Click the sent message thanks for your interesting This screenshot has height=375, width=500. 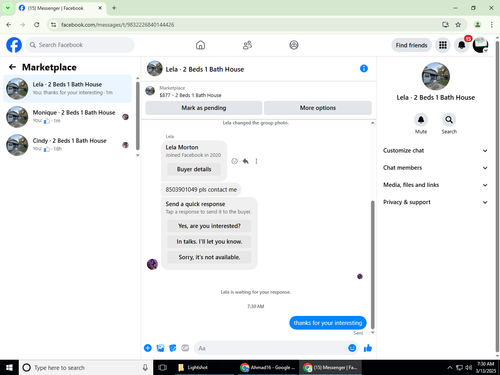point(328,323)
